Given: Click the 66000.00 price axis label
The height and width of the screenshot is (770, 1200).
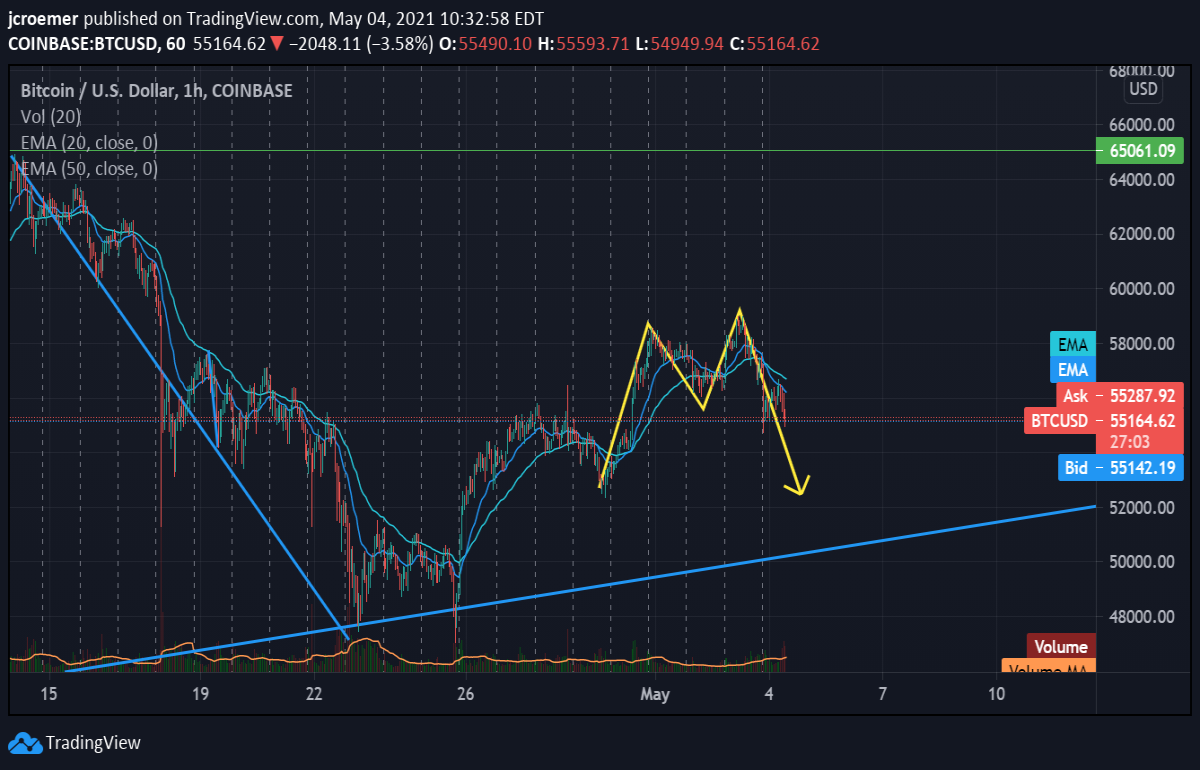Looking at the screenshot, I should tap(1140, 126).
